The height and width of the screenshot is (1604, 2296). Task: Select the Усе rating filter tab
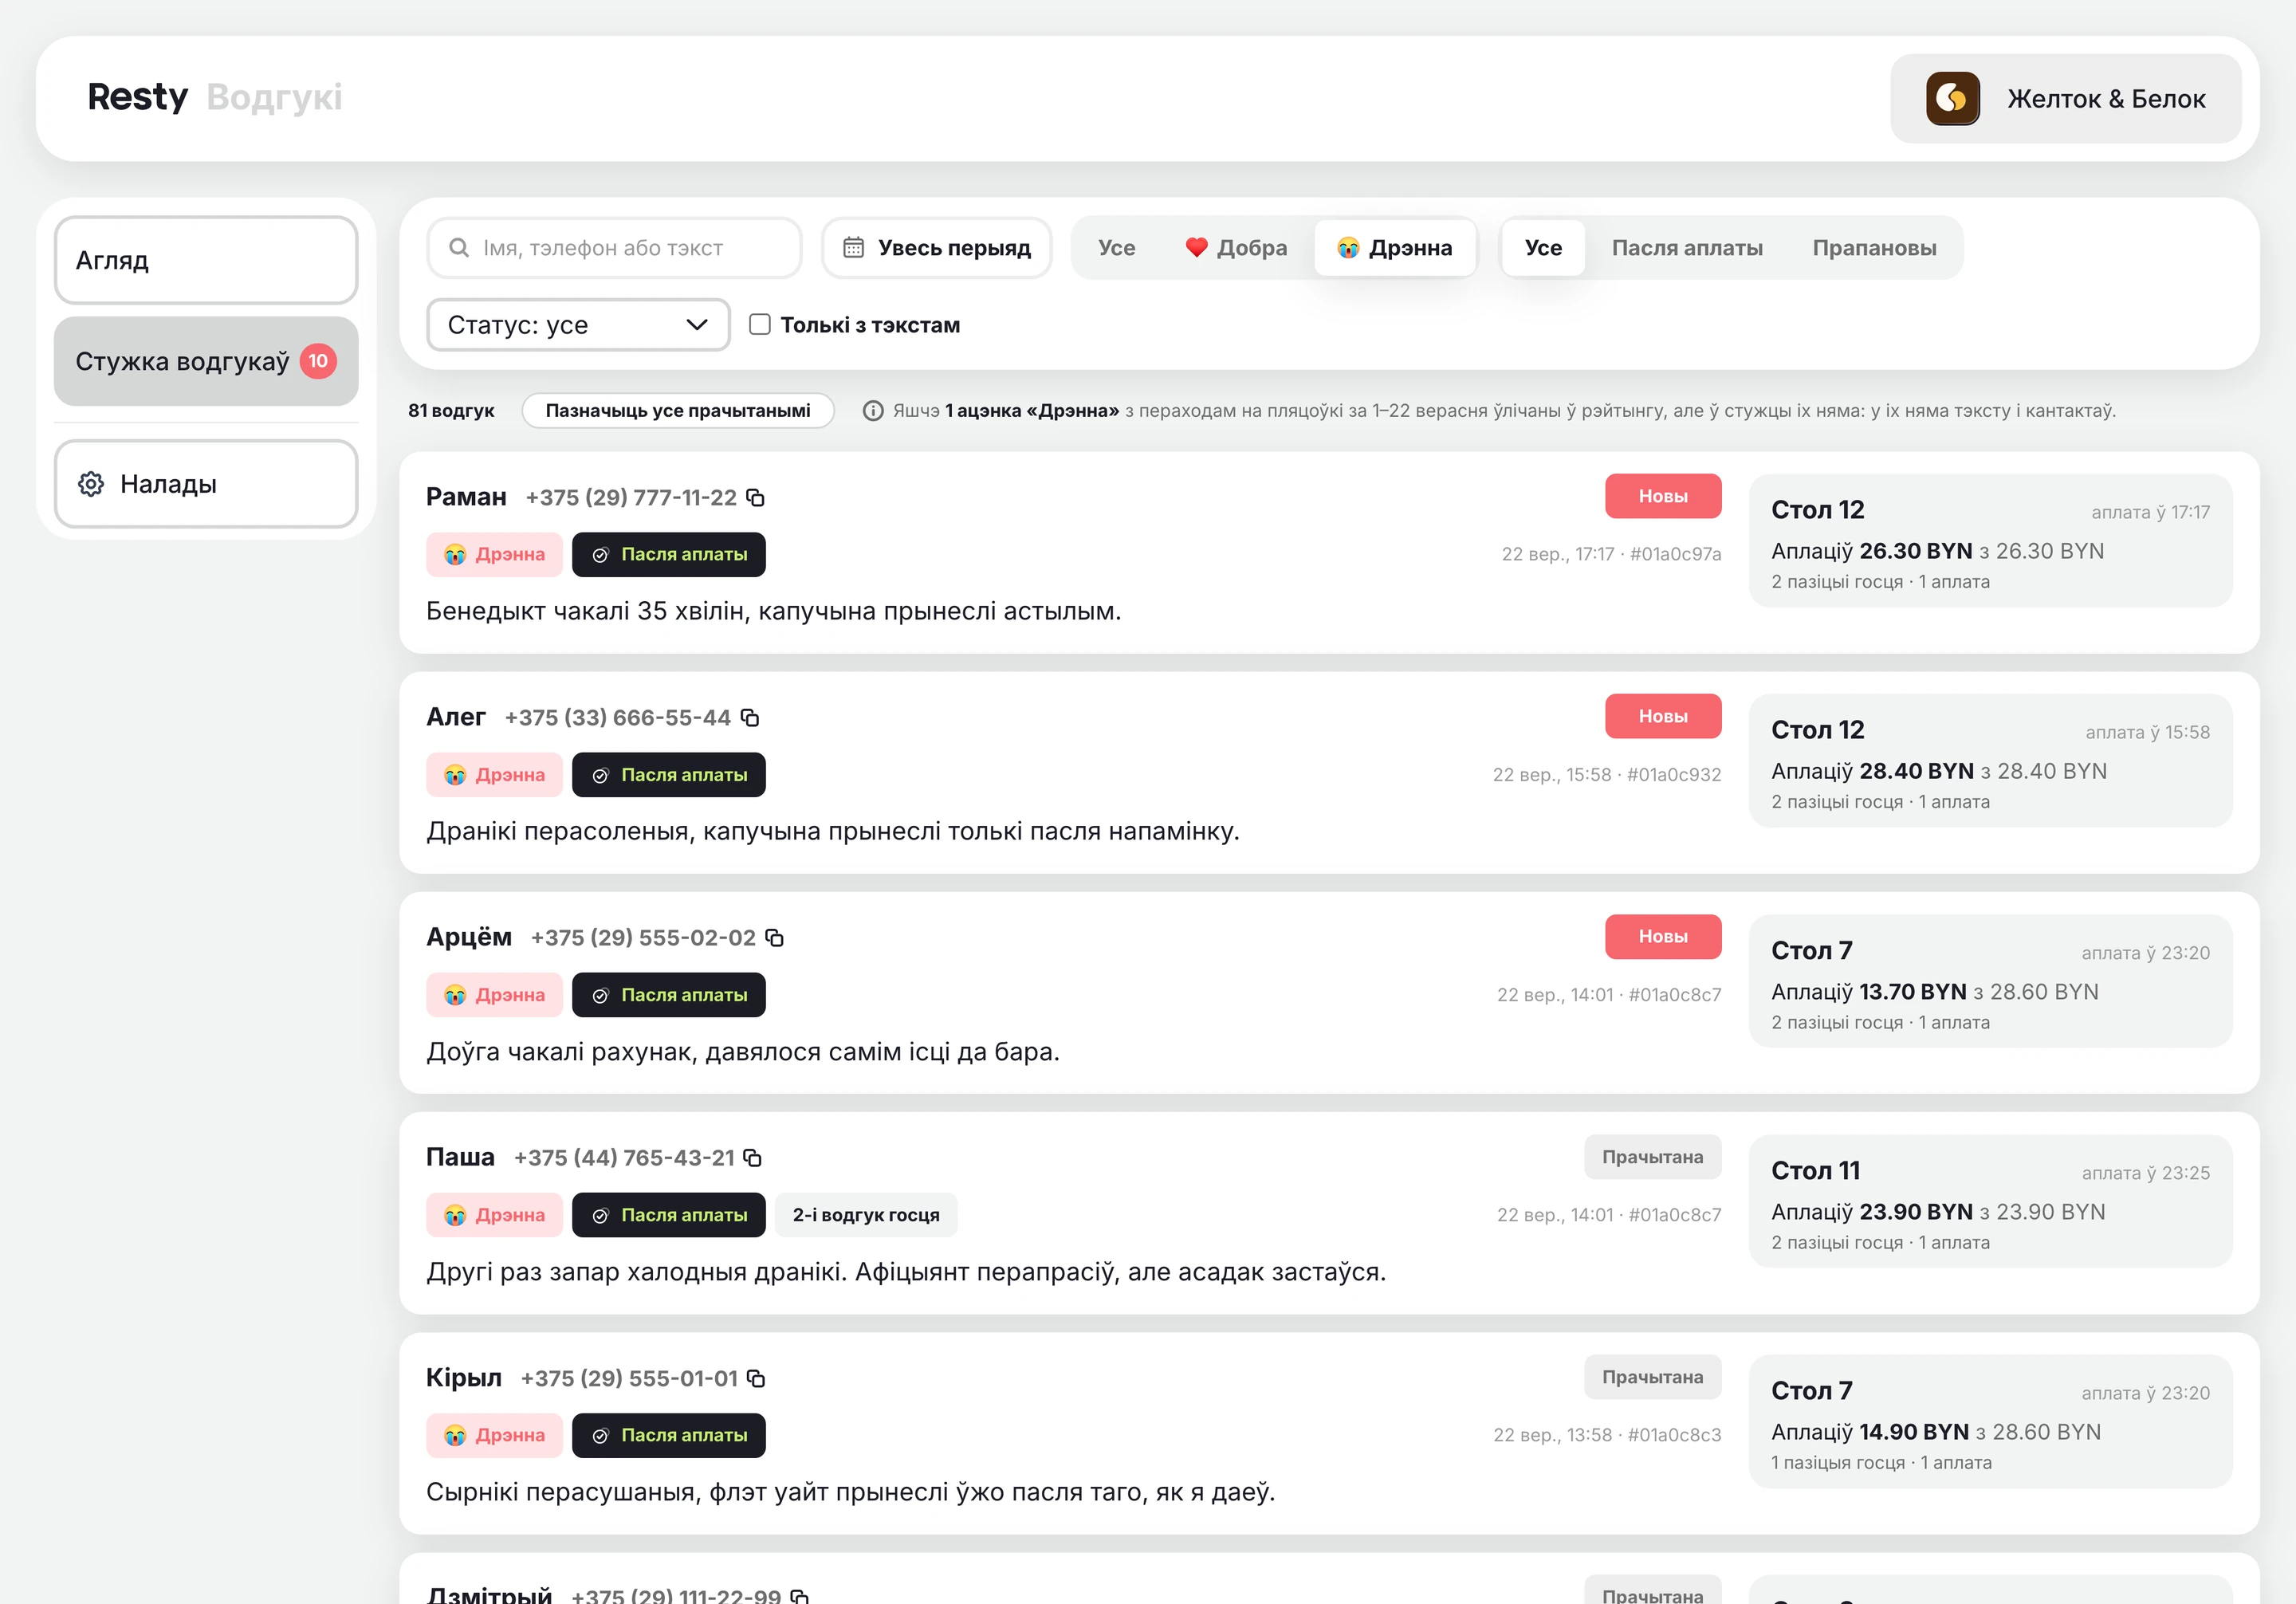click(1116, 248)
